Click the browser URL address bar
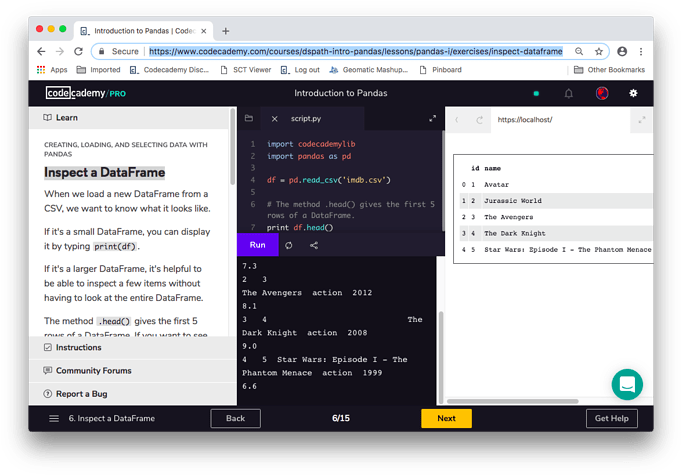The width and height of the screenshot is (681, 475). 355,51
